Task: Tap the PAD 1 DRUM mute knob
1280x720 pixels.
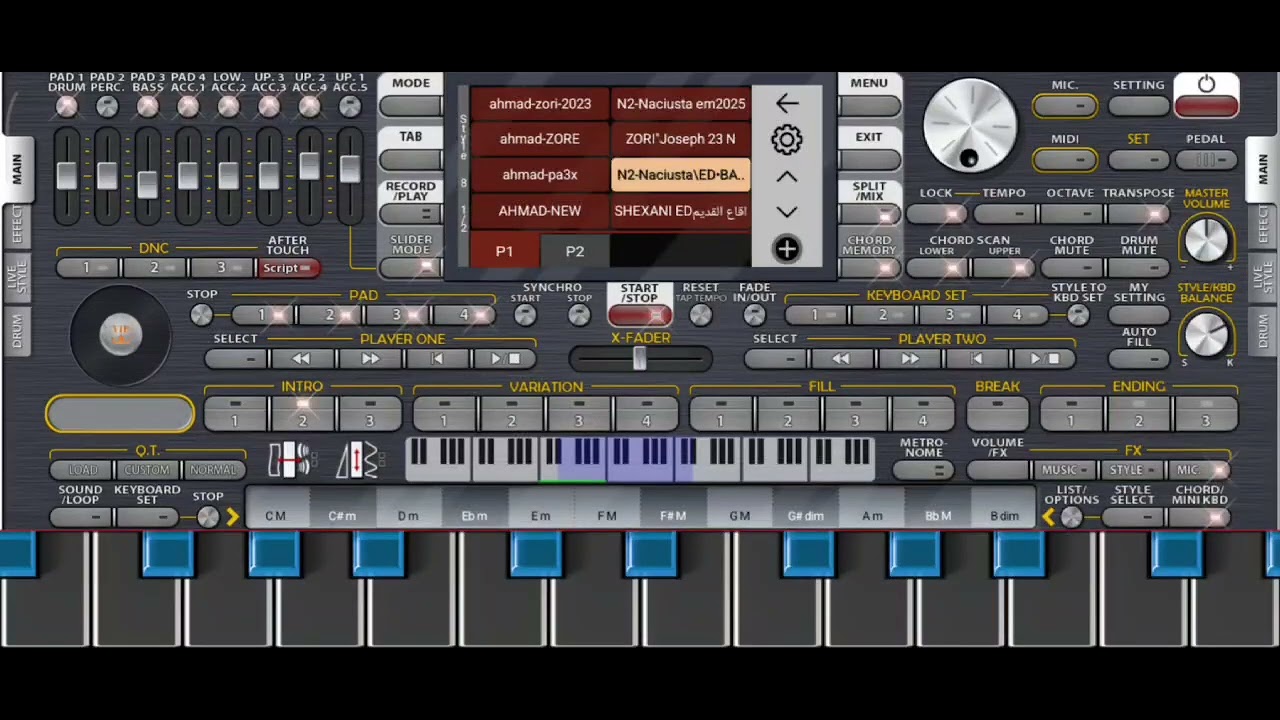Action: tap(66, 106)
